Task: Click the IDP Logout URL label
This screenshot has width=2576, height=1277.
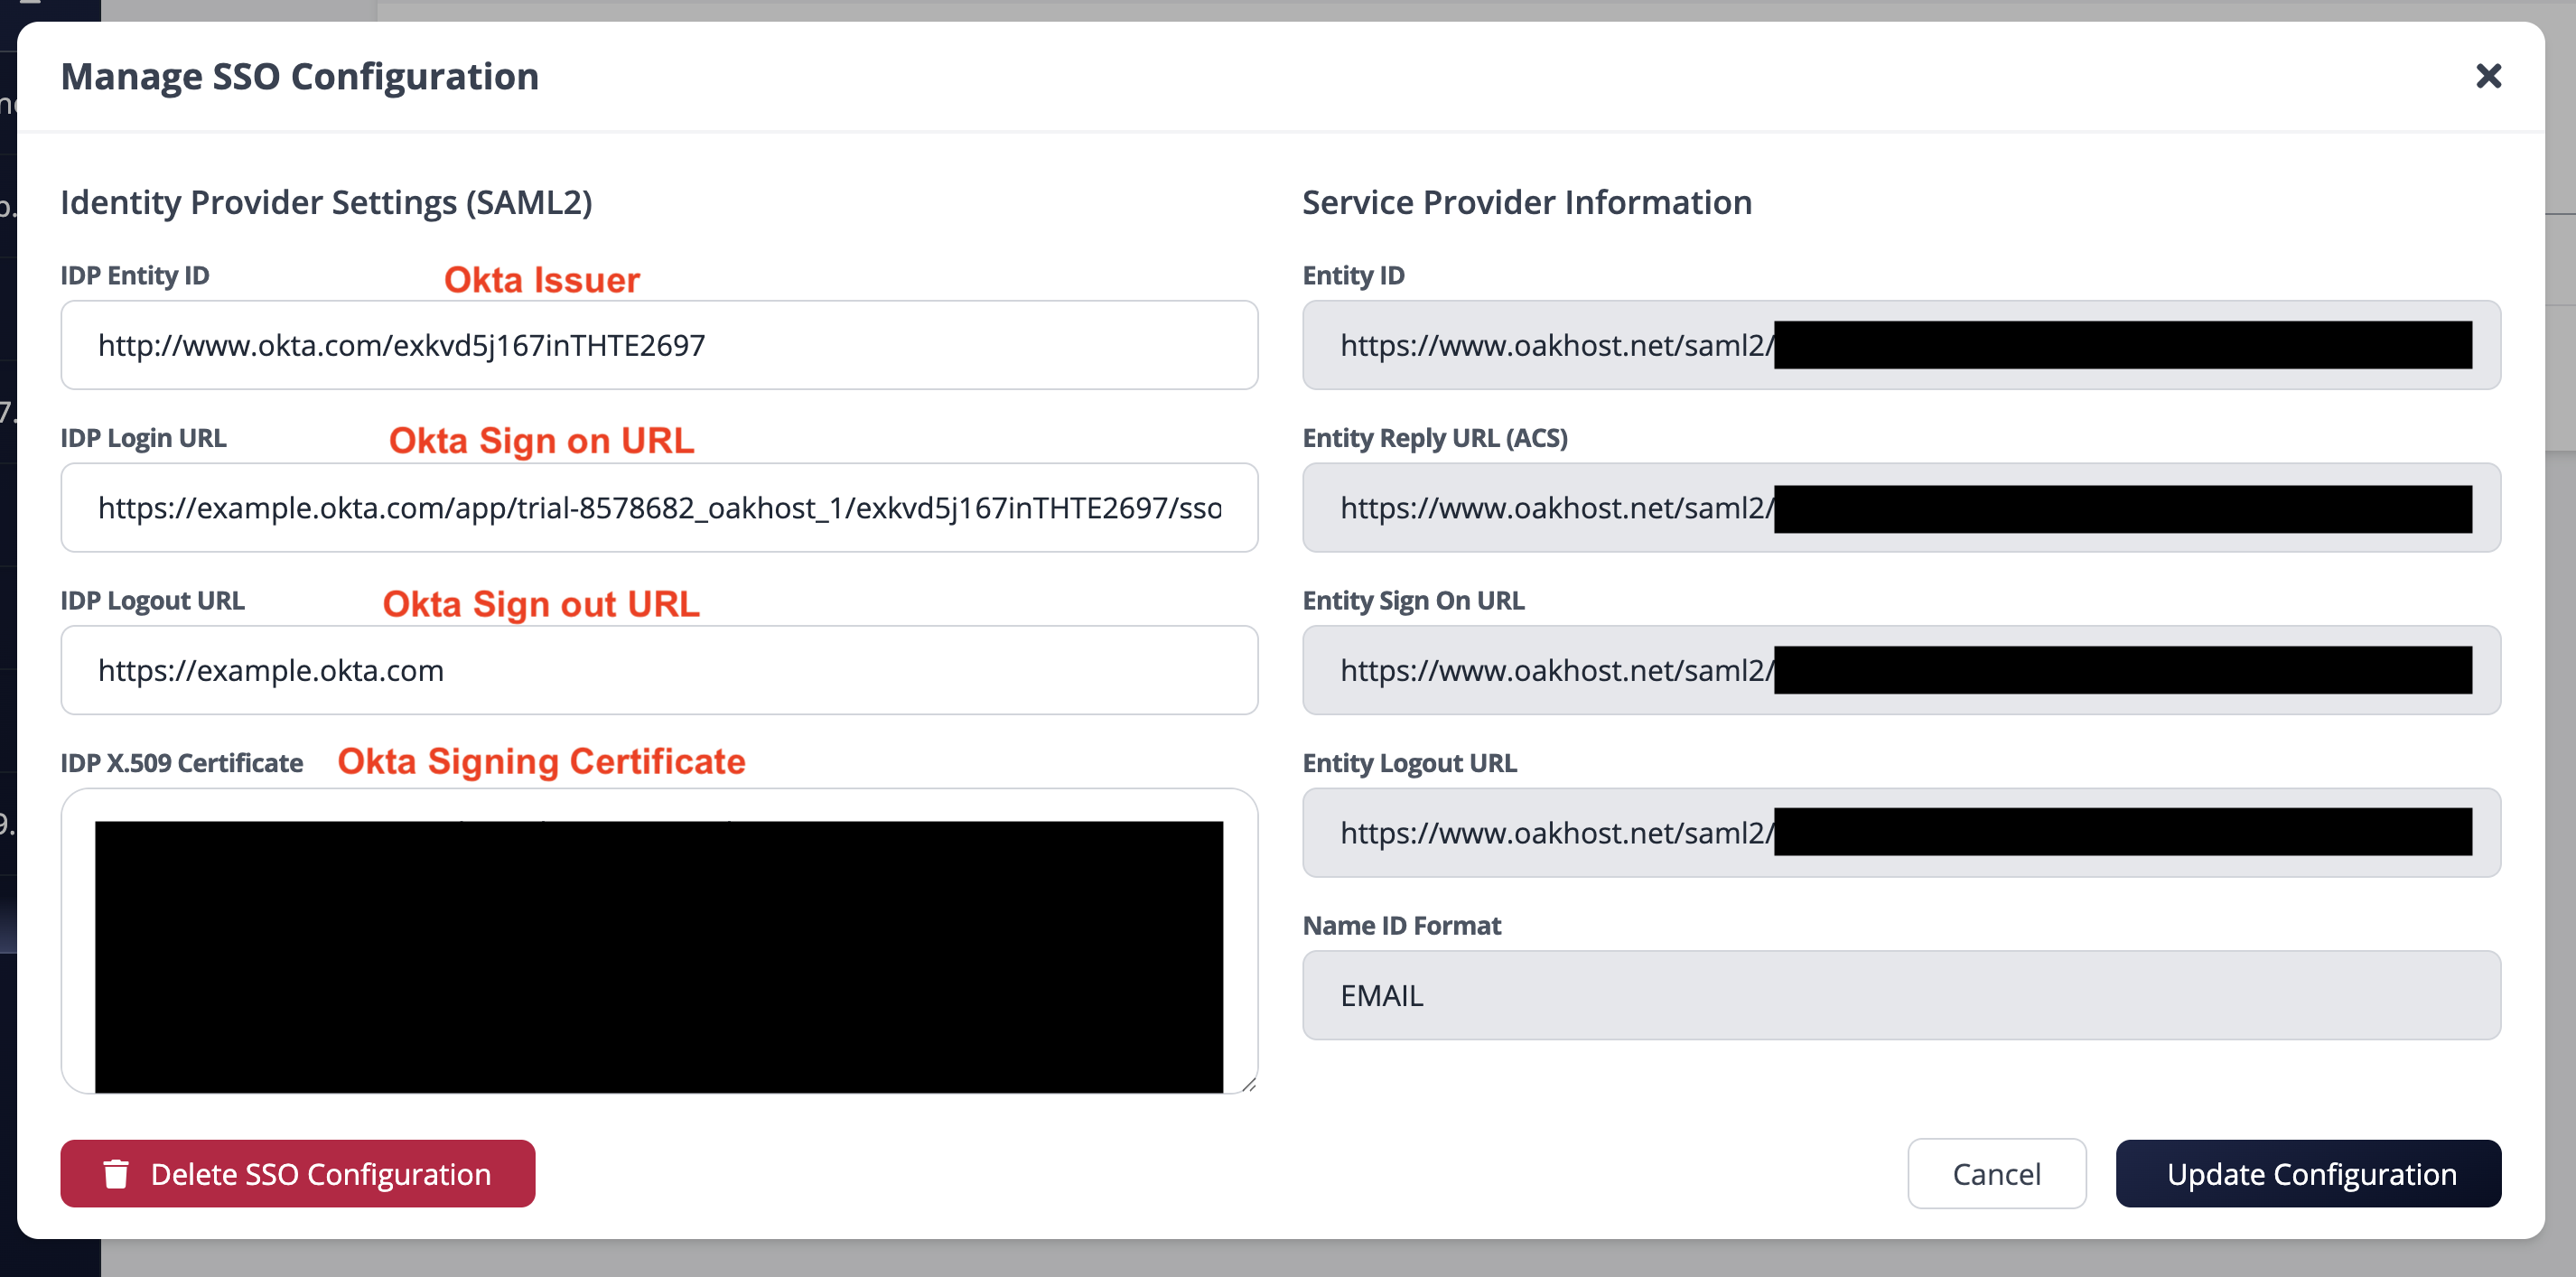Action: pyautogui.click(x=152, y=601)
